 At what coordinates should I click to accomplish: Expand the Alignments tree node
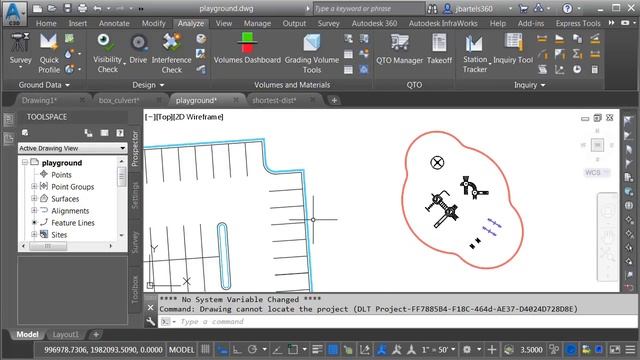click(x=34, y=210)
